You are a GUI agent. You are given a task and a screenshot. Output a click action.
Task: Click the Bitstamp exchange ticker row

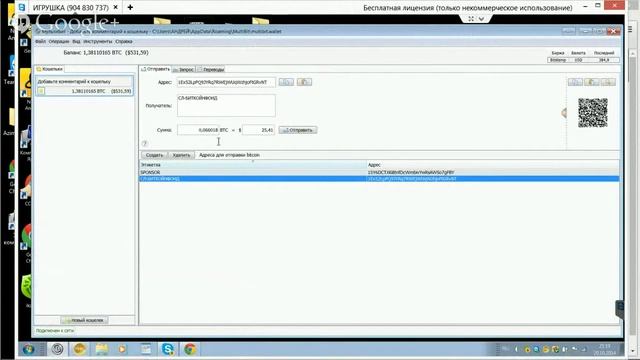coord(583,60)
